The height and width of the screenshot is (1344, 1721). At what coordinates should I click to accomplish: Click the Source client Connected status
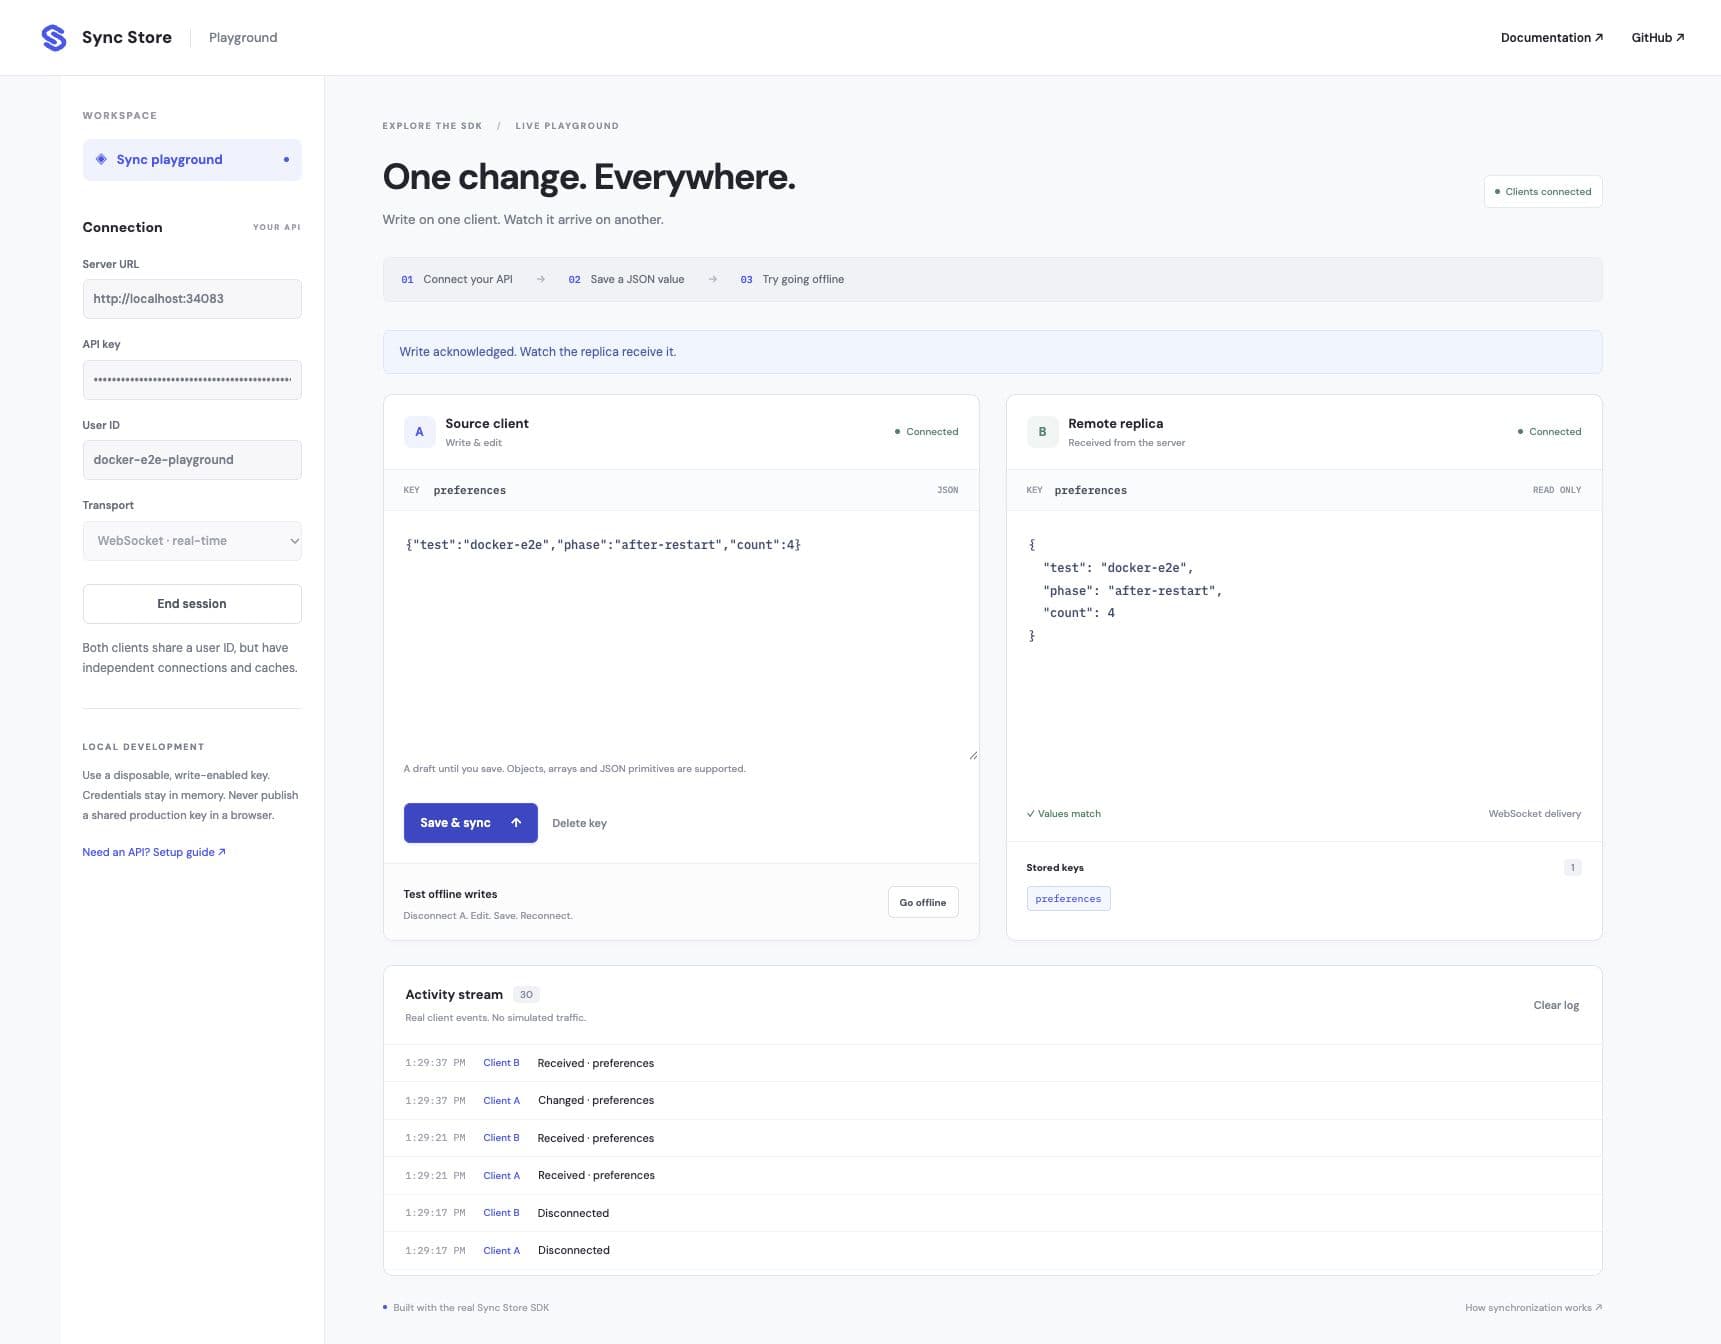click(927, 432)
